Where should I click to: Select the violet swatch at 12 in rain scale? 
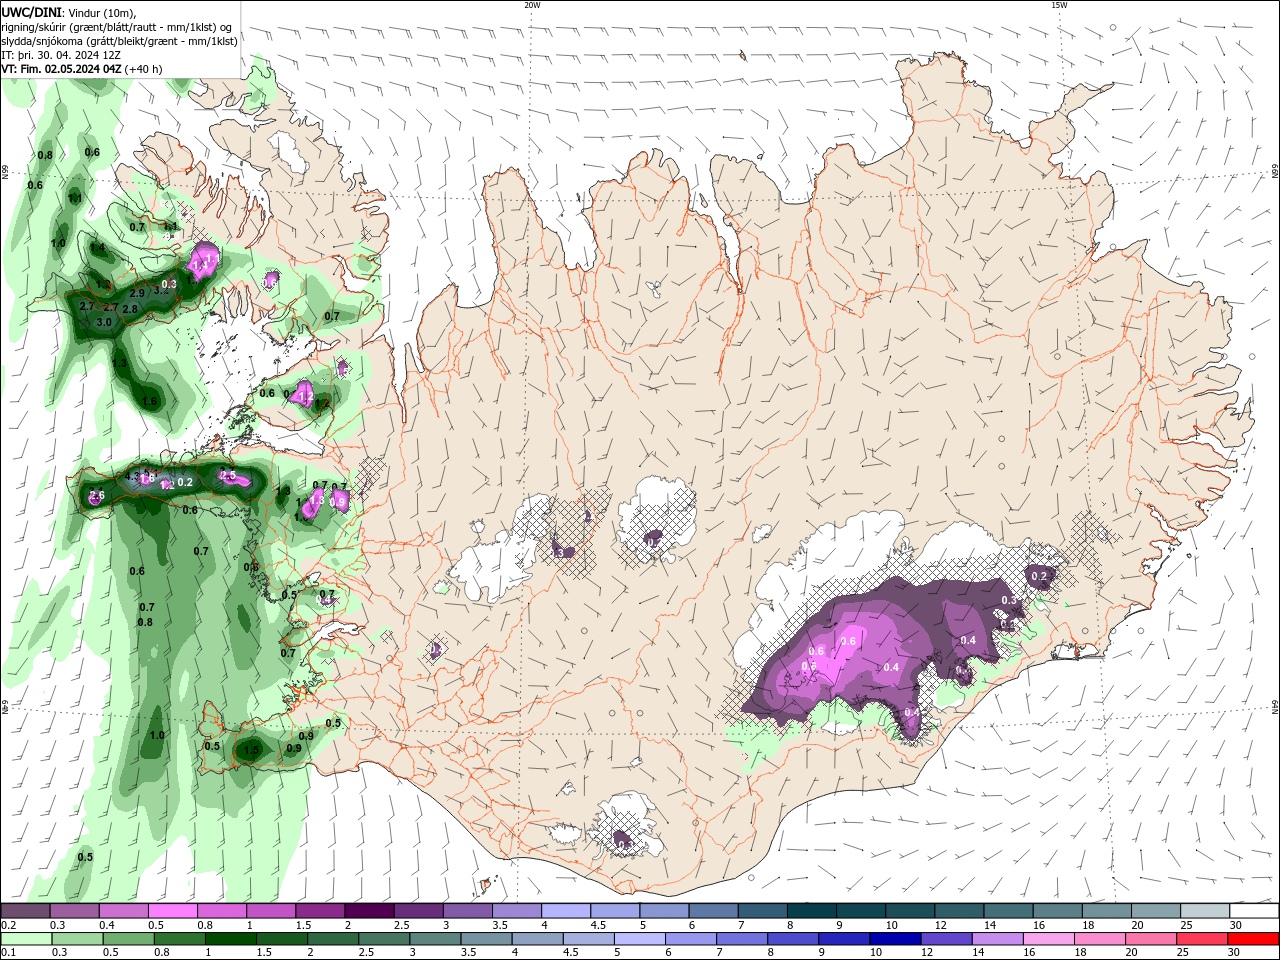[x=945, y=939]
